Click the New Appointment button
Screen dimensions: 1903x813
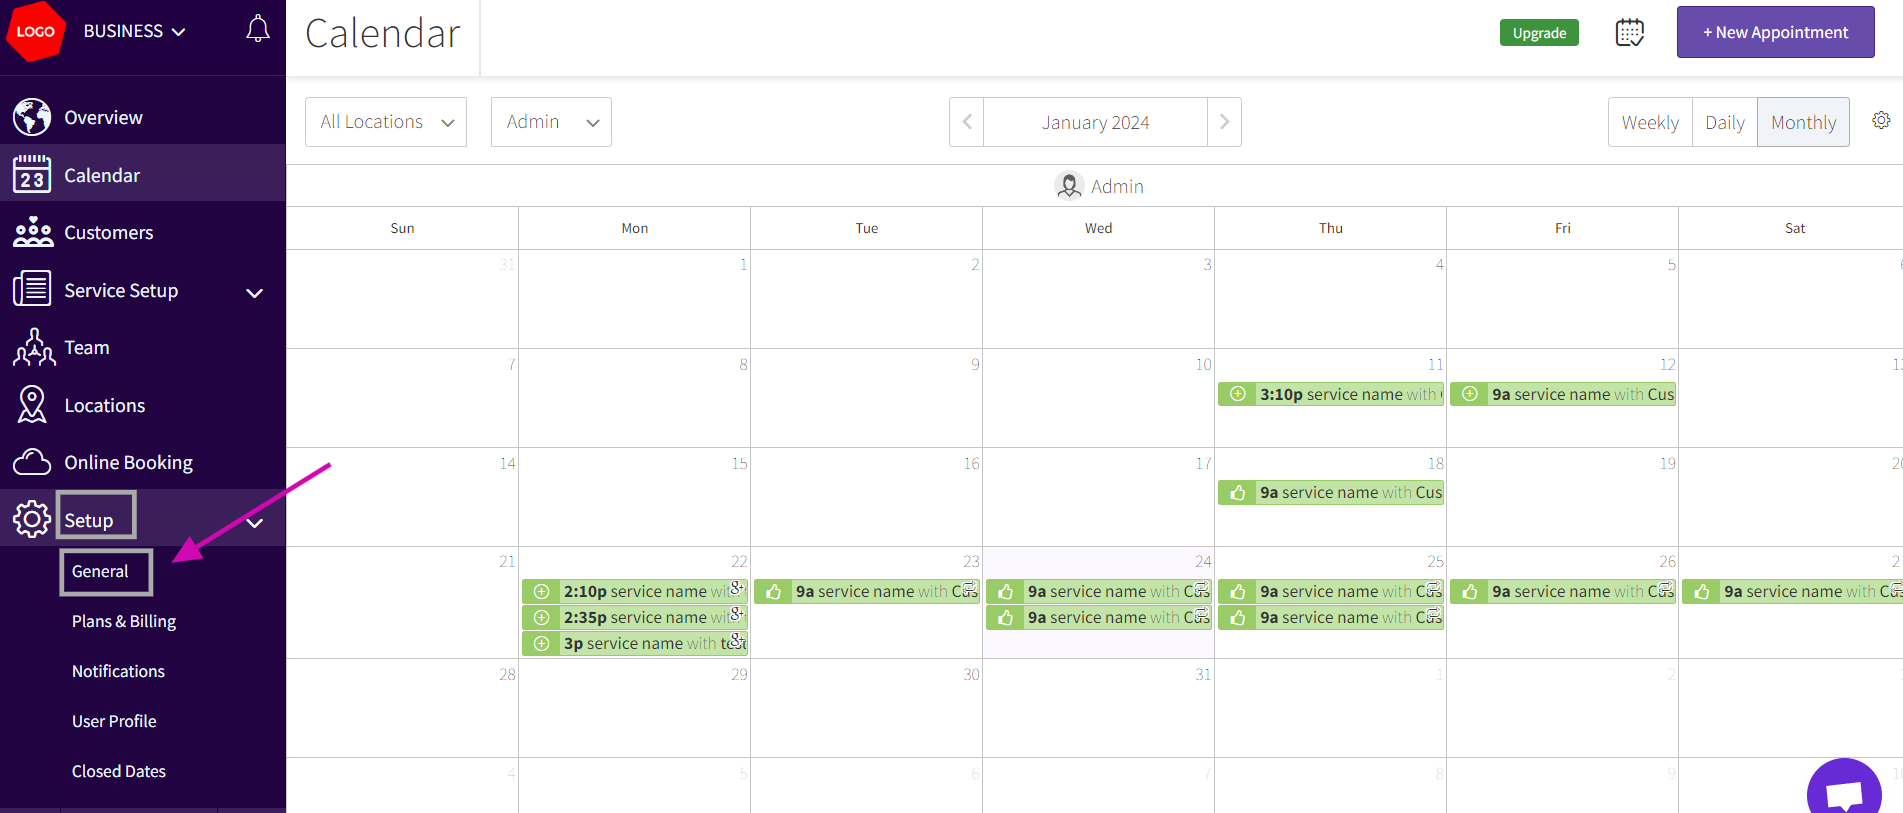click(1775, 32)
